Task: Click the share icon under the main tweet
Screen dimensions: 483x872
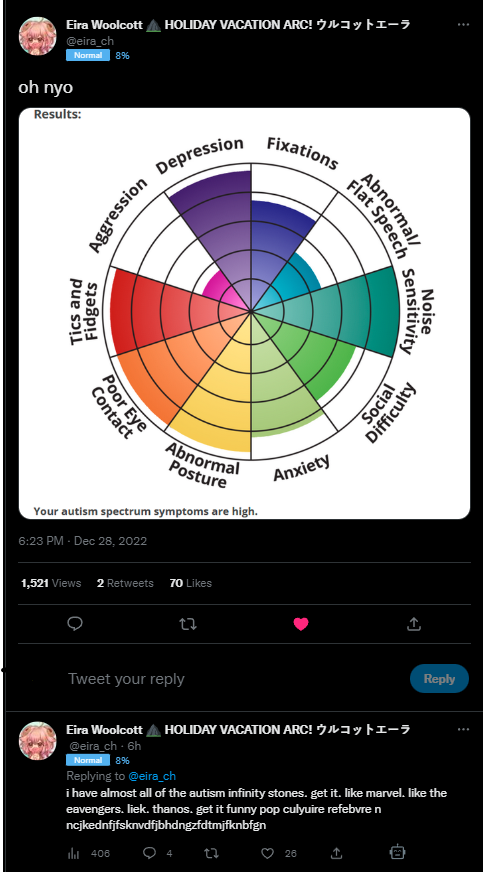Action: pos(413,624)
